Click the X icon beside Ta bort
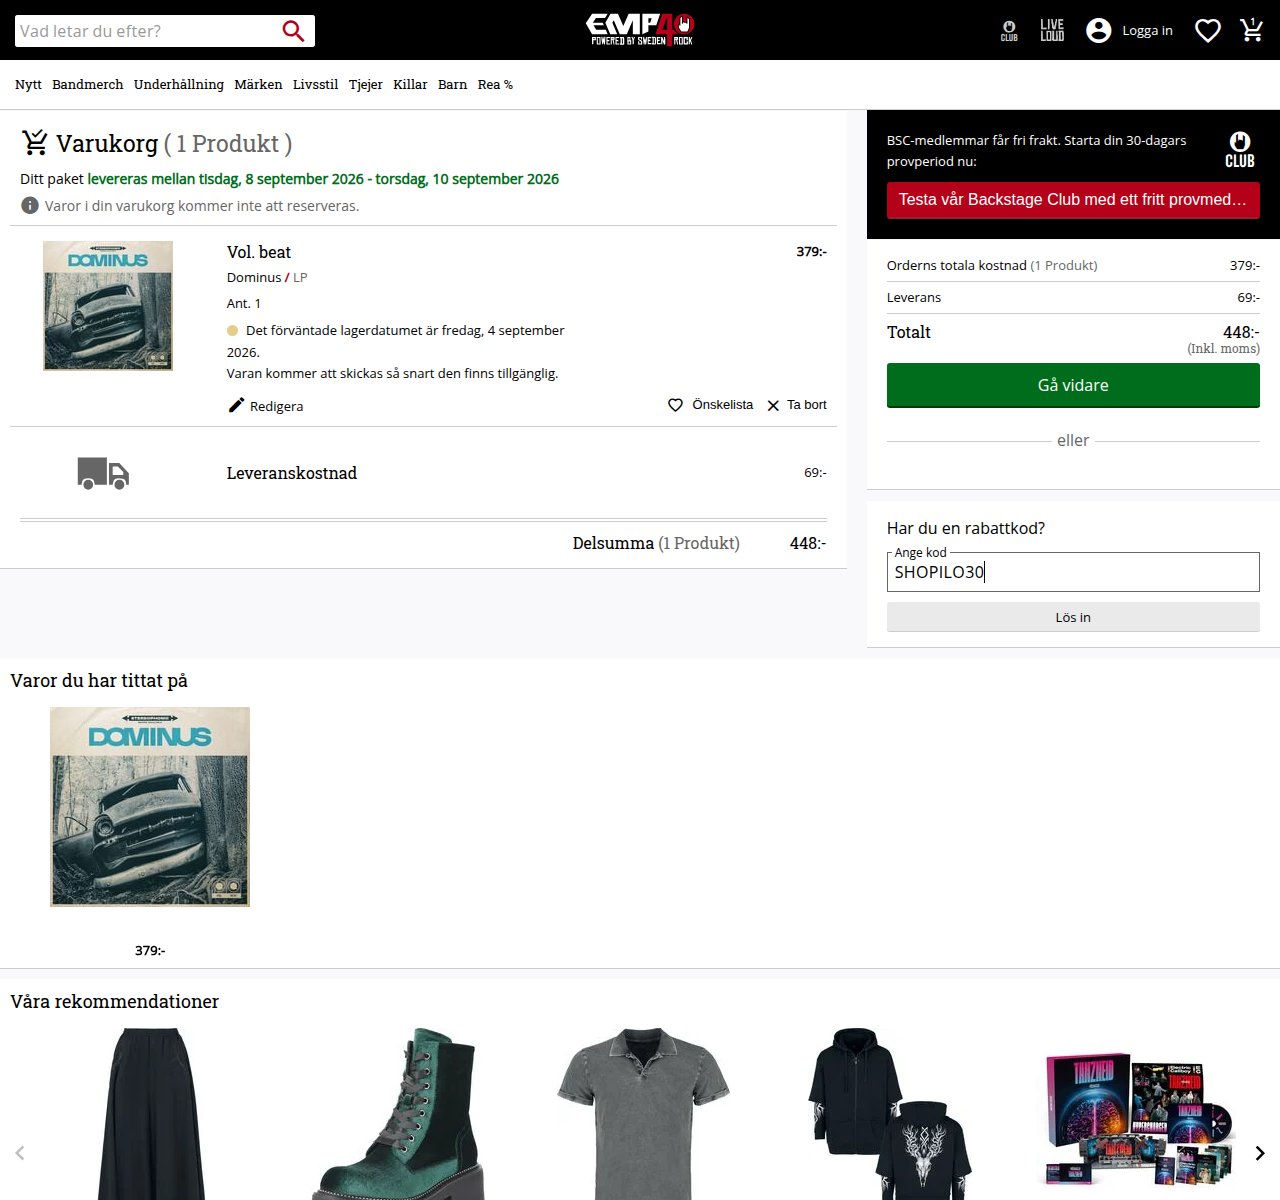Screen dimensions: 1280x1200 (773, 406)
